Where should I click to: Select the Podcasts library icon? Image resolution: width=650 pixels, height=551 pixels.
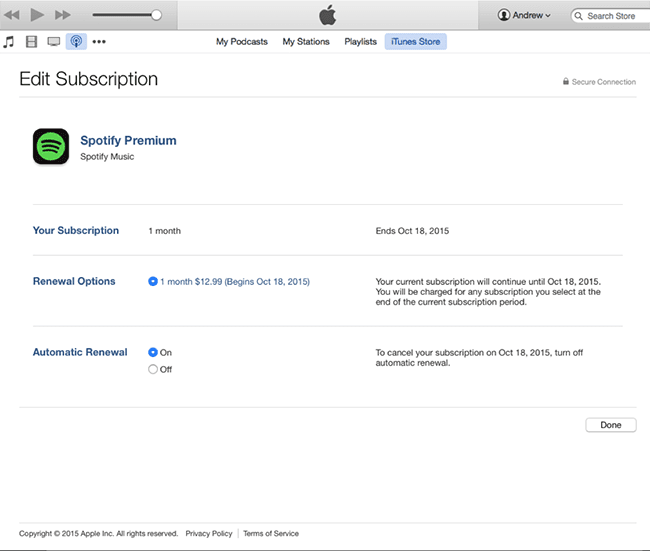click(x=76, y=41)
